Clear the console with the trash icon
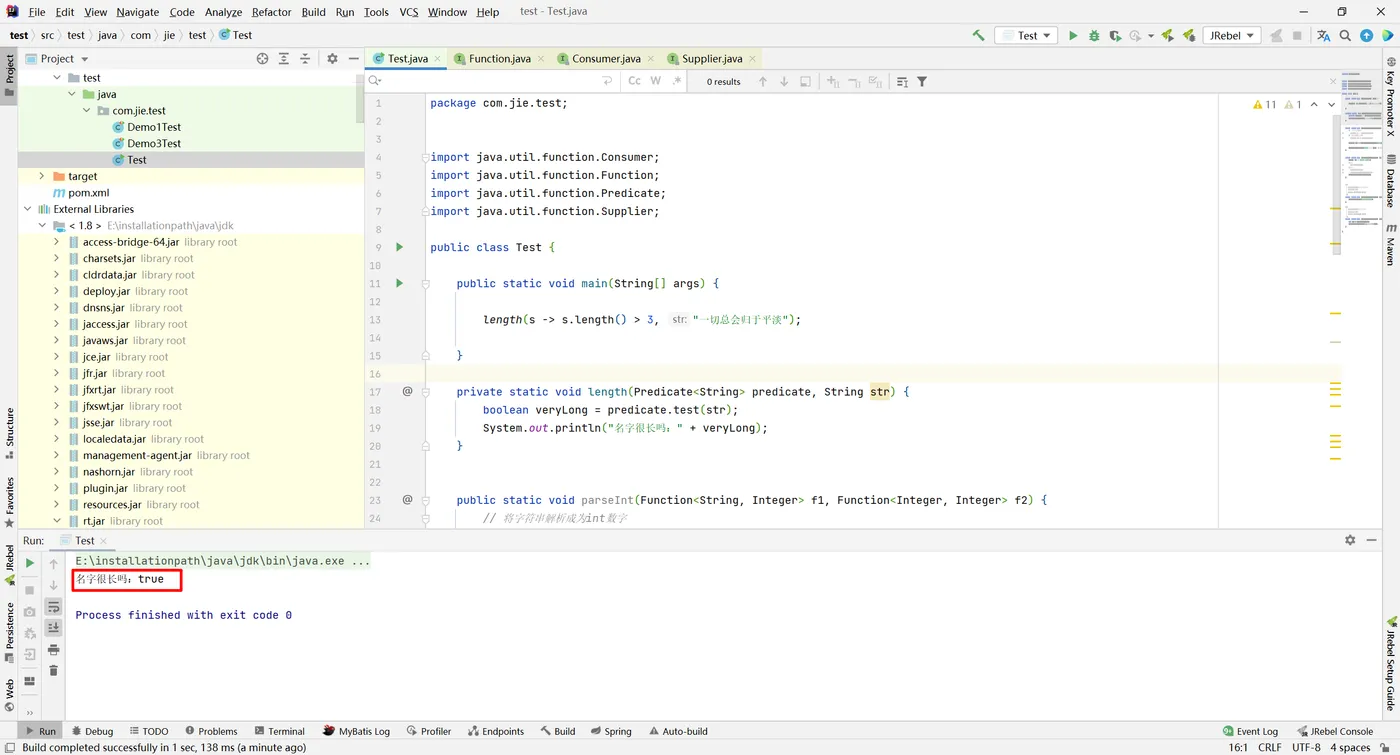 coord(54,671)
